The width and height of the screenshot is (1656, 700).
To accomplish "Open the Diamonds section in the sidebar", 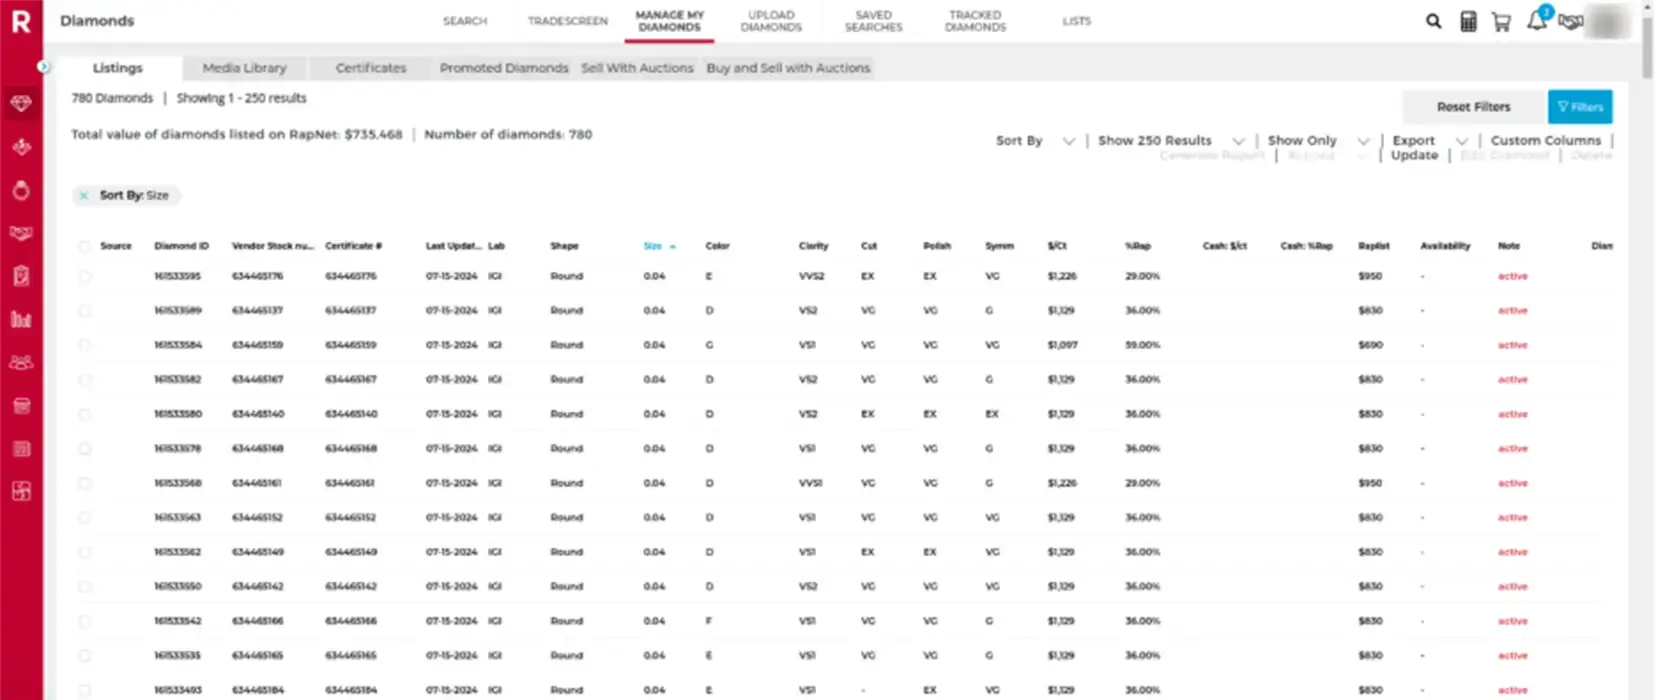I will coord(21,103).
